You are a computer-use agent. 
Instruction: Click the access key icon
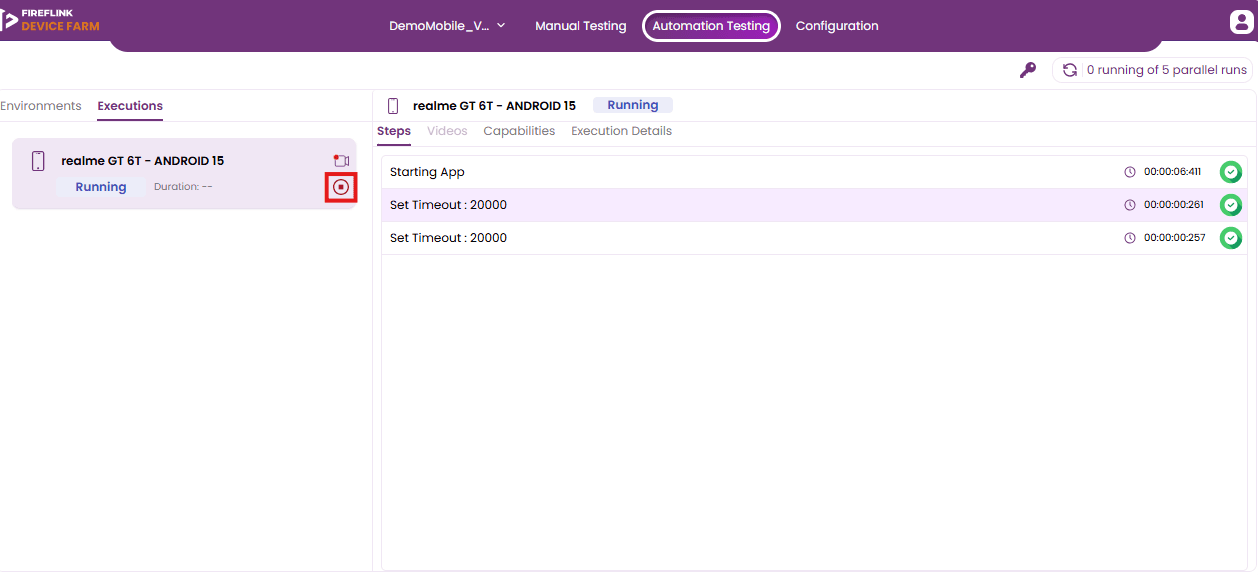click(x=1027, y=70)
